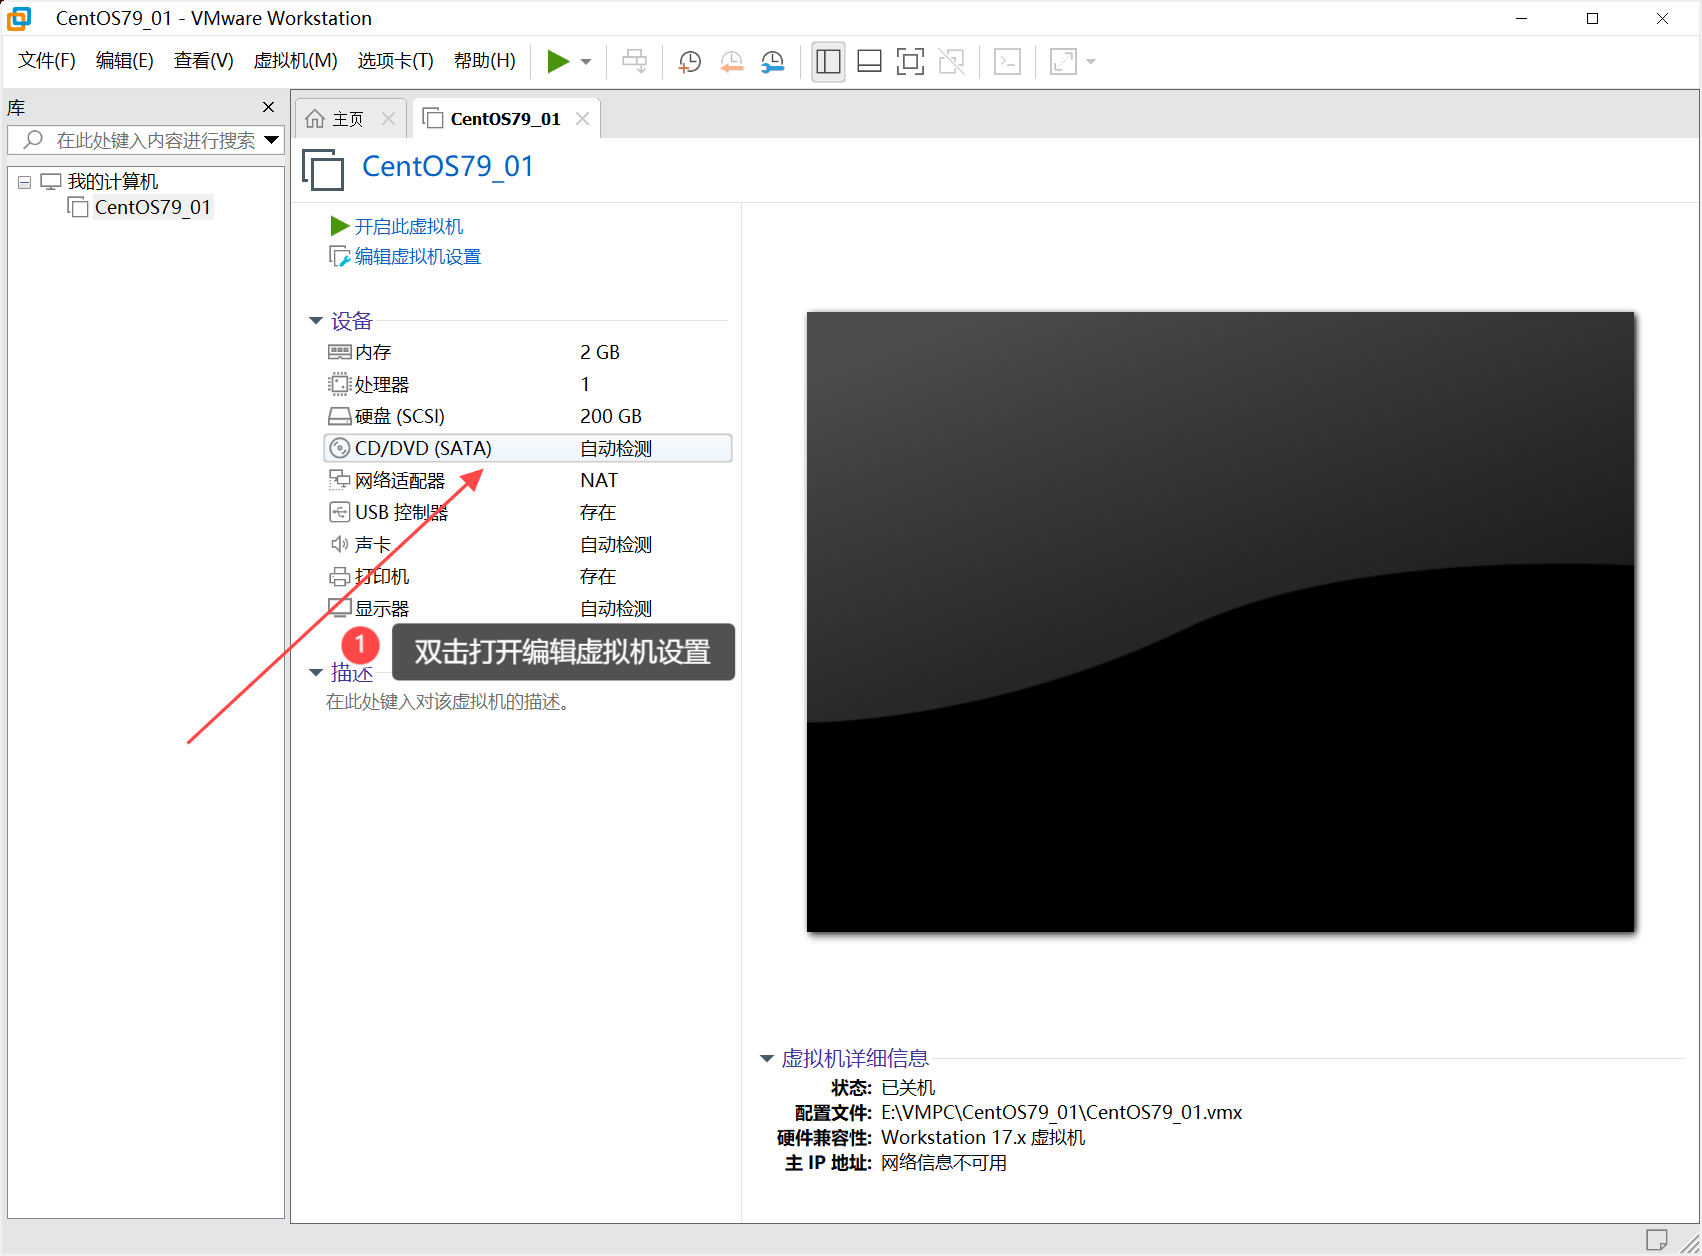Viewport: 1702px width, 1256px height.
Task: Click the unity mode toolbar icon
Action: 951,62
